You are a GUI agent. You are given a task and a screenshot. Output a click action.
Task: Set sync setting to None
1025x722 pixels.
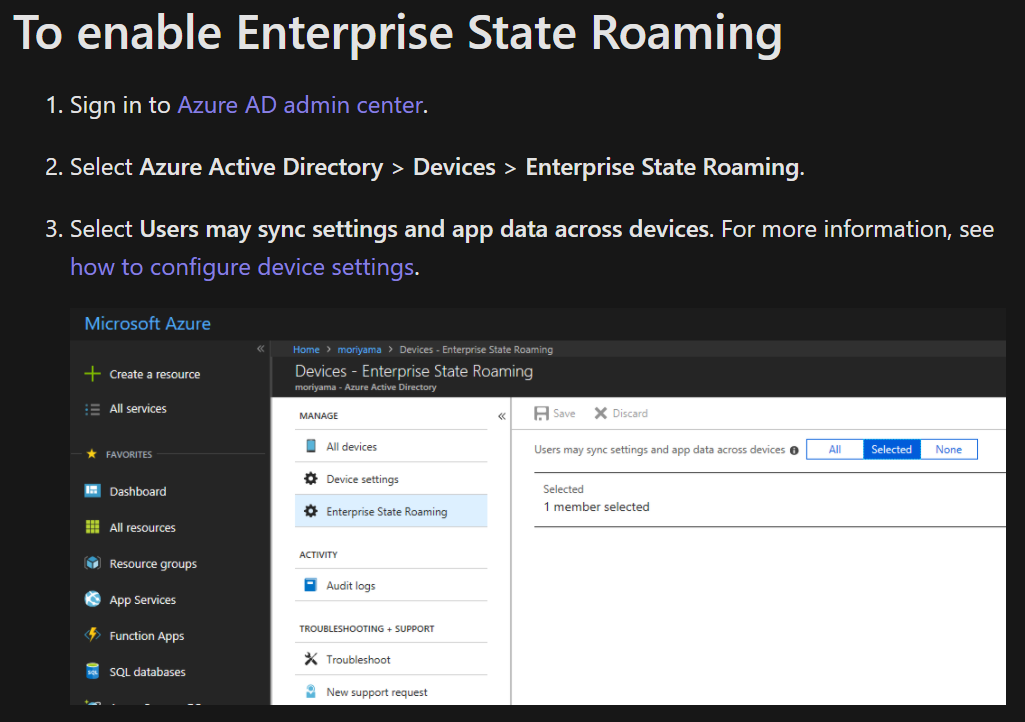point(948,448)
